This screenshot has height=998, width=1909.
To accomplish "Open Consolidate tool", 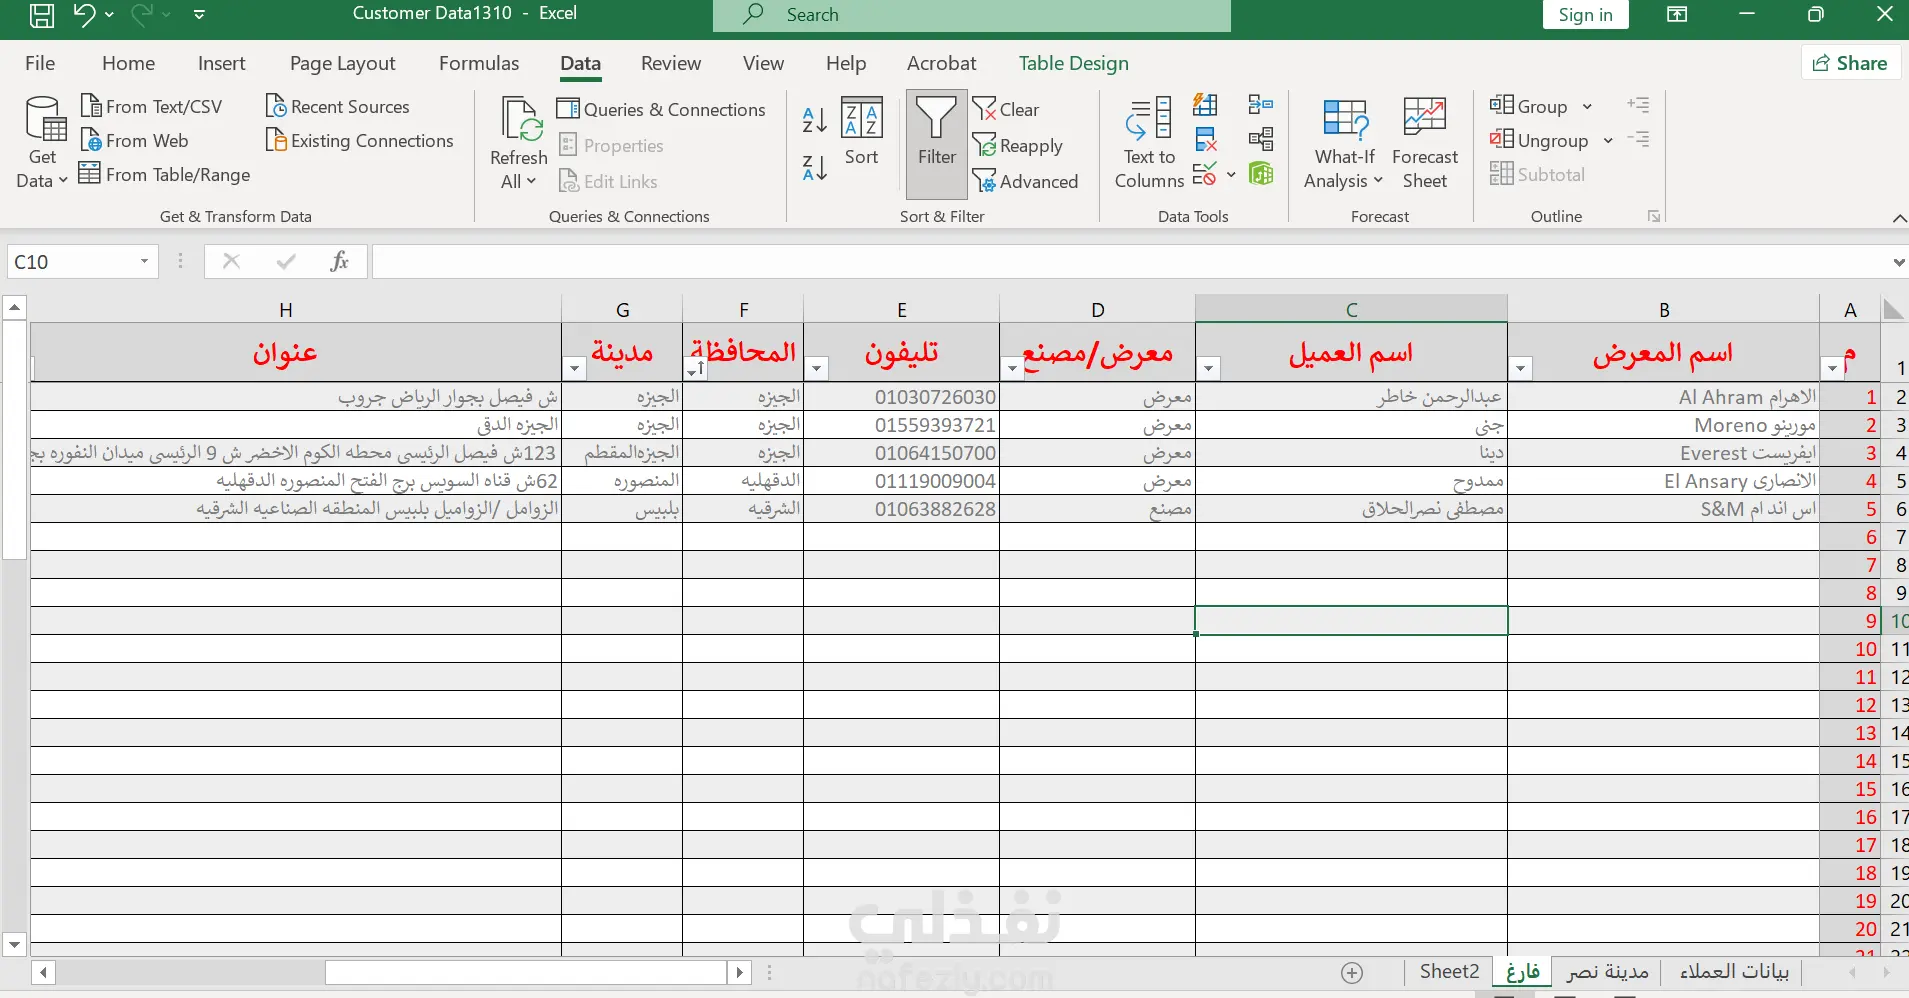I will pos(1261,105).
